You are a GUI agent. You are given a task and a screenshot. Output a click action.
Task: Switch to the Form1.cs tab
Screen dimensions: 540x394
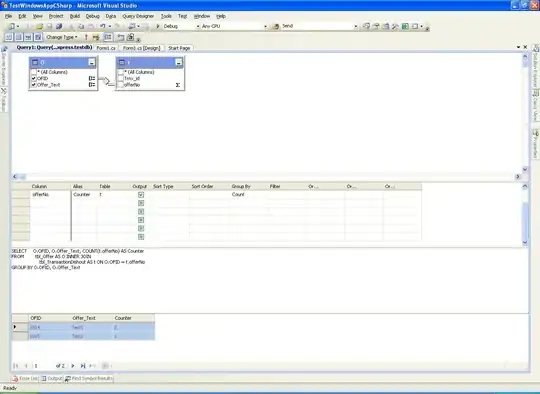[106, 48]
